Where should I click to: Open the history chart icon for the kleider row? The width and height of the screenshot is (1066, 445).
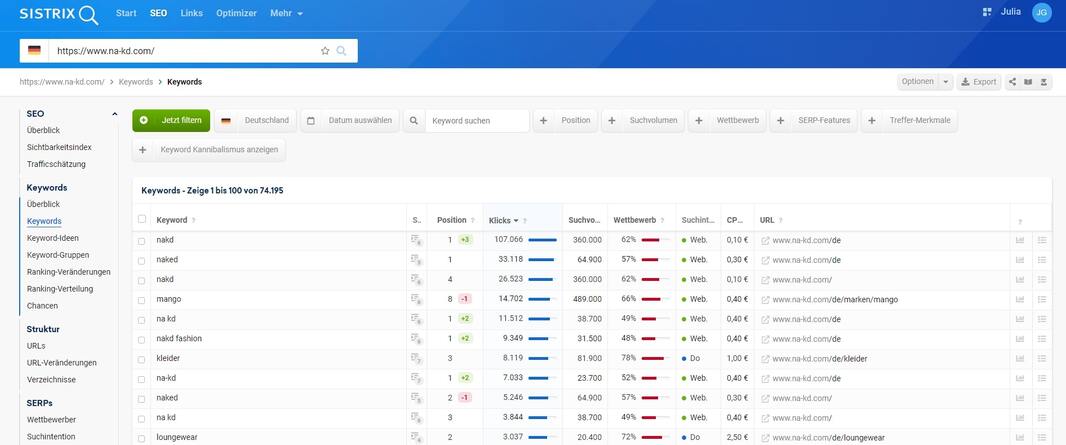[x=1020, y=358]
